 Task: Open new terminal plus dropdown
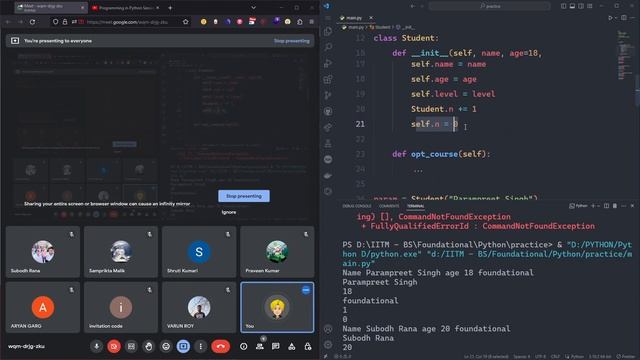[595, 206]
